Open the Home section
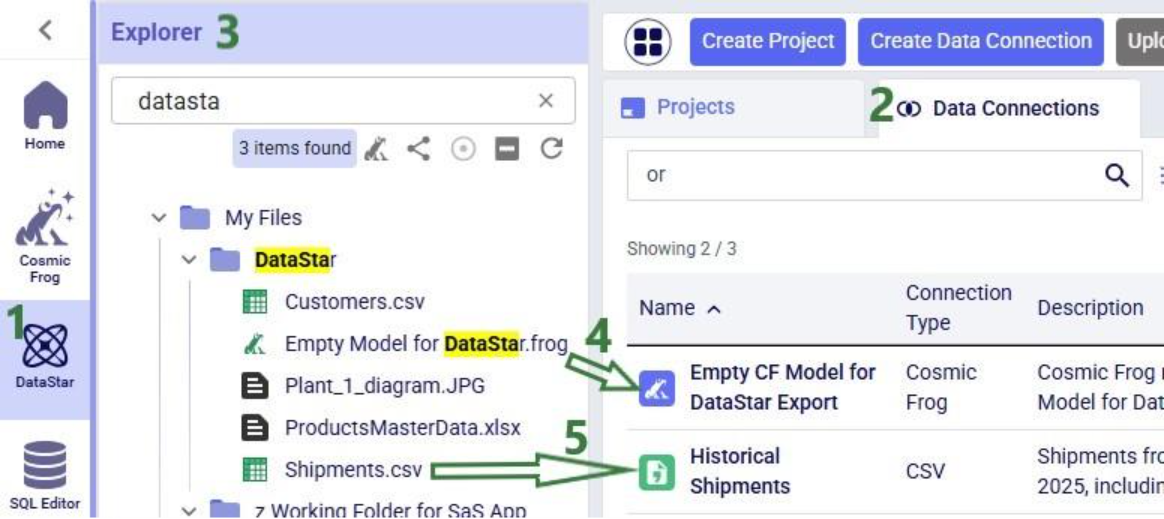This screenshot has height=519, width=1164. click(45, 116)
